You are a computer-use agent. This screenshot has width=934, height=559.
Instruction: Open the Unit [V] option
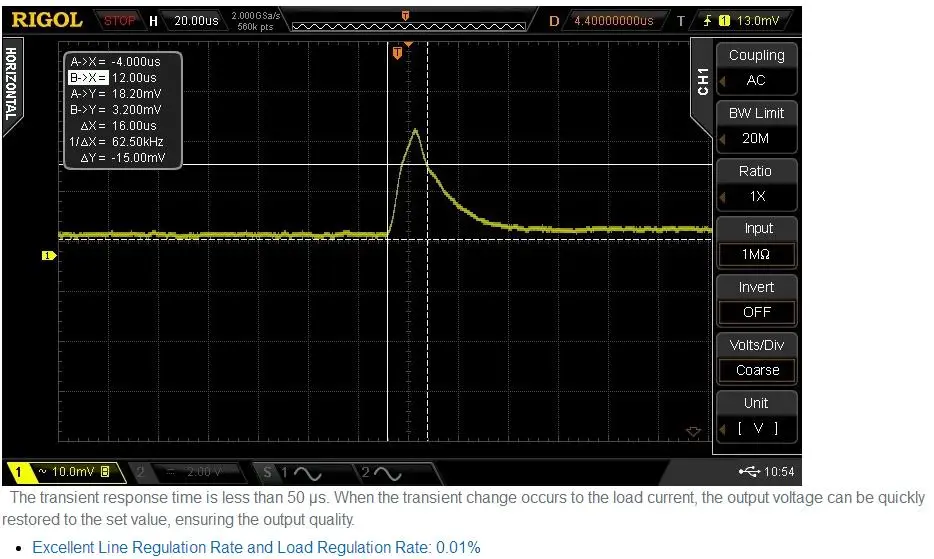[756, 416]
